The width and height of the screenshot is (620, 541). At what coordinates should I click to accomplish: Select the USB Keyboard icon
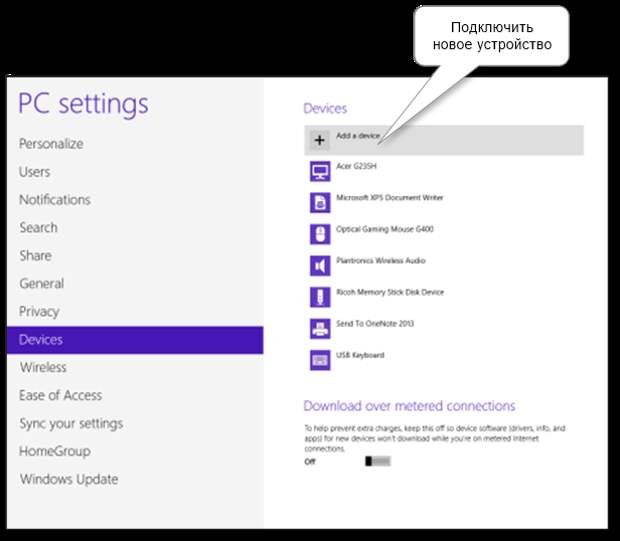320,360
